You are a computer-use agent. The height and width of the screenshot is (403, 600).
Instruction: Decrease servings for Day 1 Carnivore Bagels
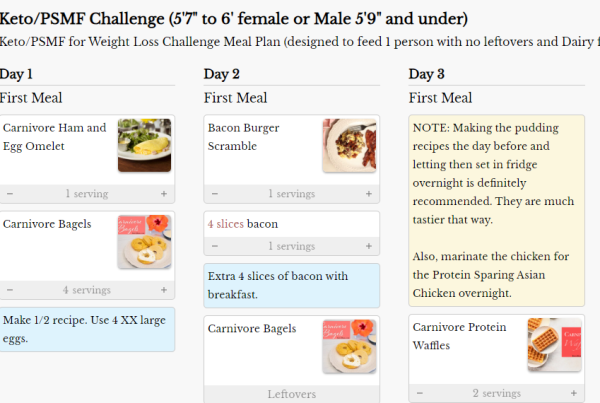coord(10,290)
